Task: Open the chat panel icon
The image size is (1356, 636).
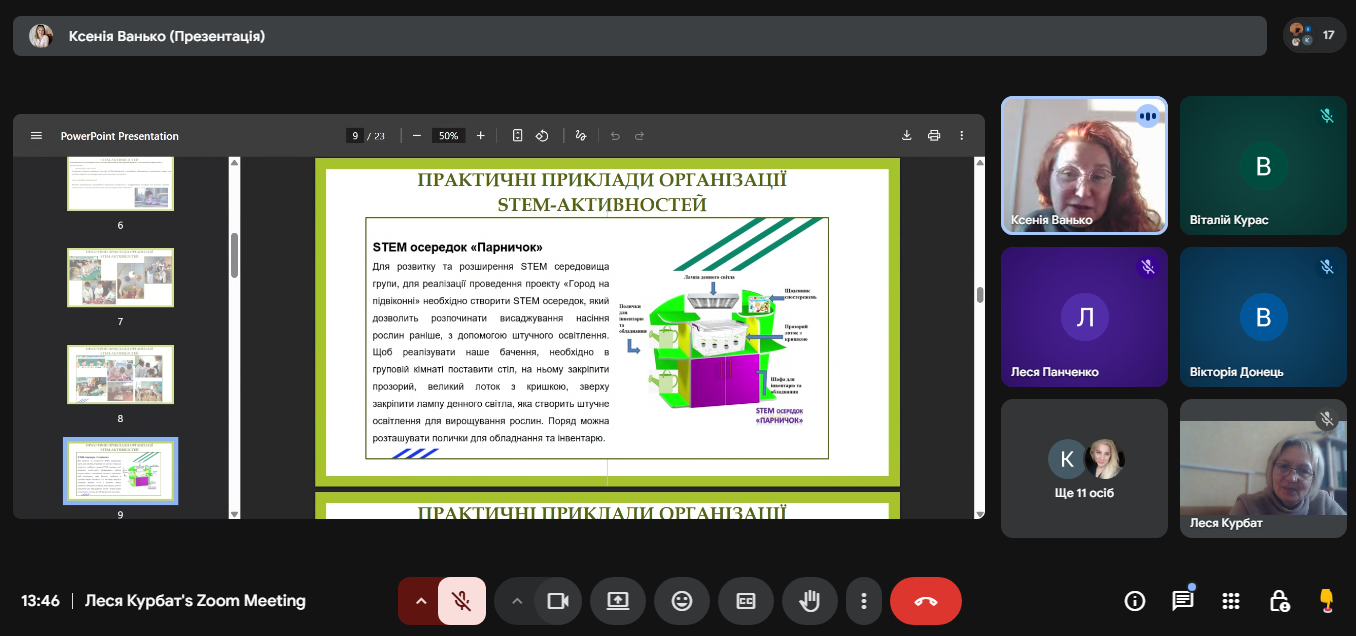Action: (1183, 601)
